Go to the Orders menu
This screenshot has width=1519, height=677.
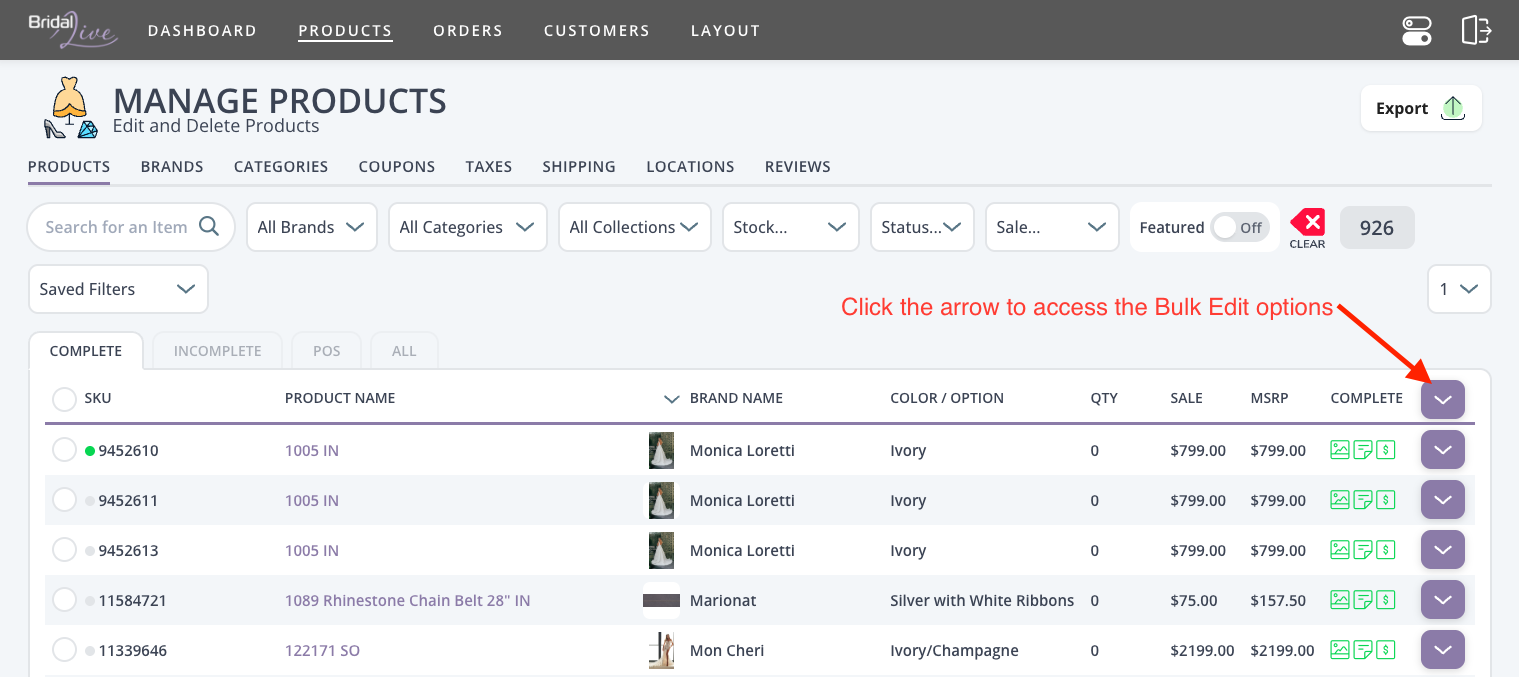[468, 31]
